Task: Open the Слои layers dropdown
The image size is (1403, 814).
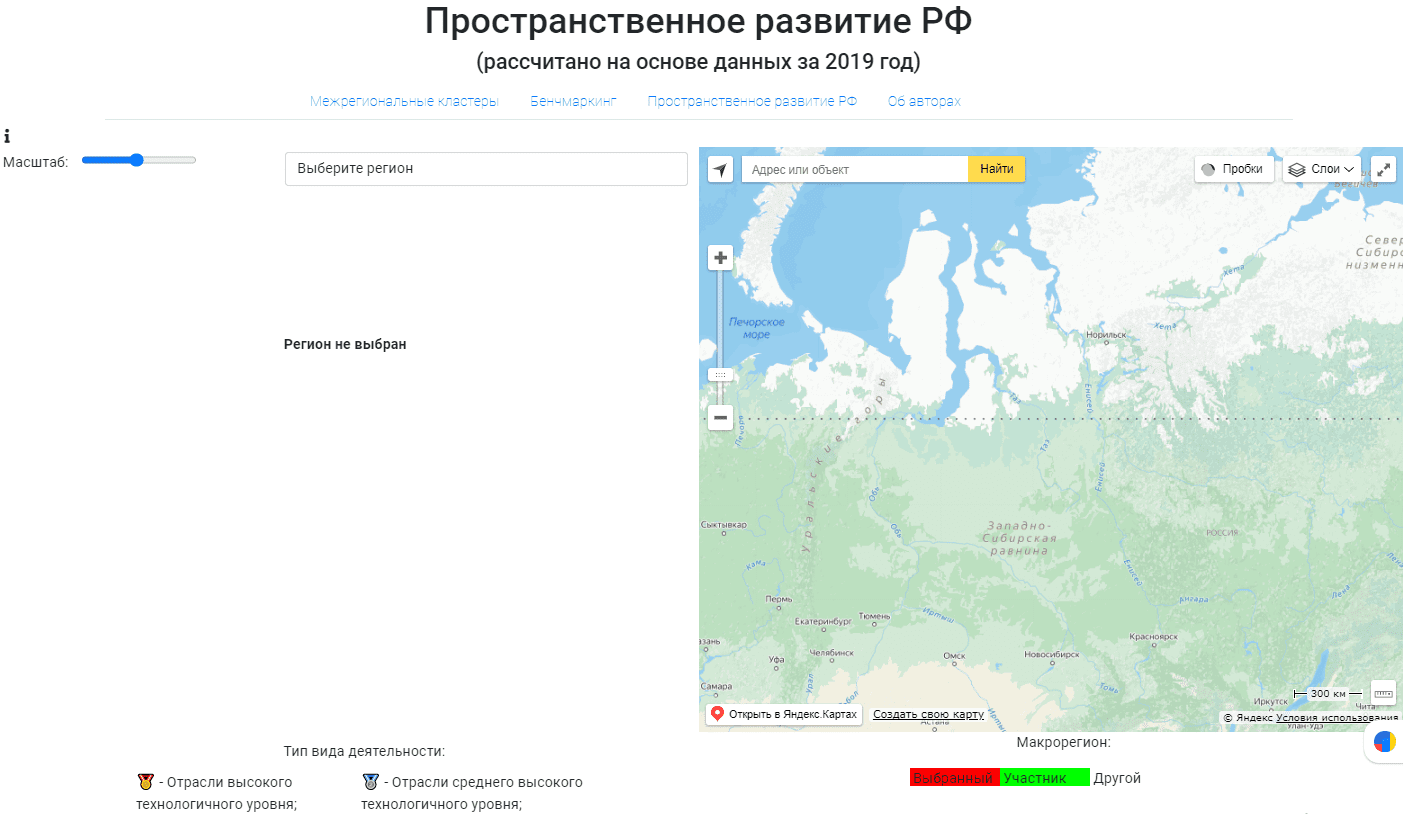Action: click(1322, 169)
